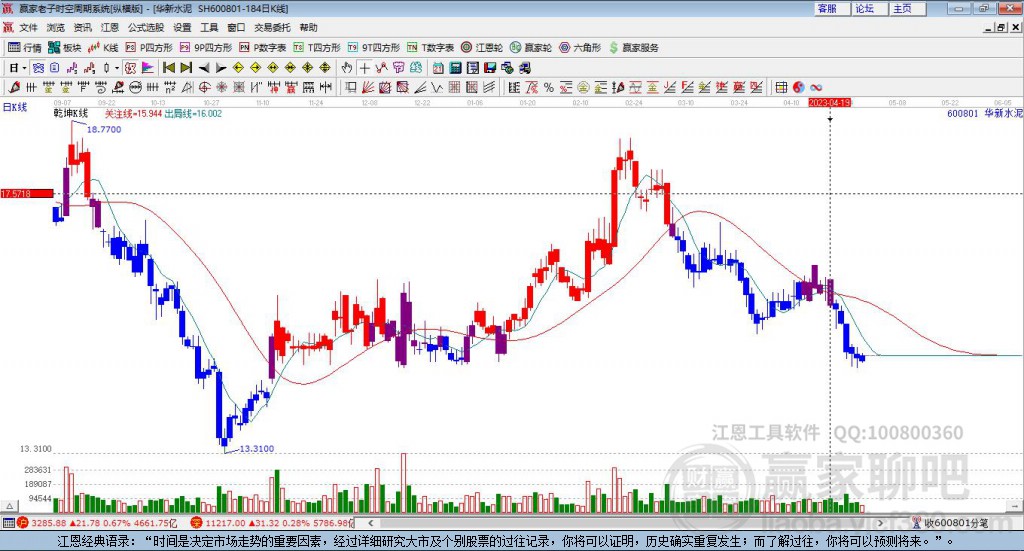Click the colored grid table icon
This screenshot has height=551, width=1024.
(x=781, y=87)
